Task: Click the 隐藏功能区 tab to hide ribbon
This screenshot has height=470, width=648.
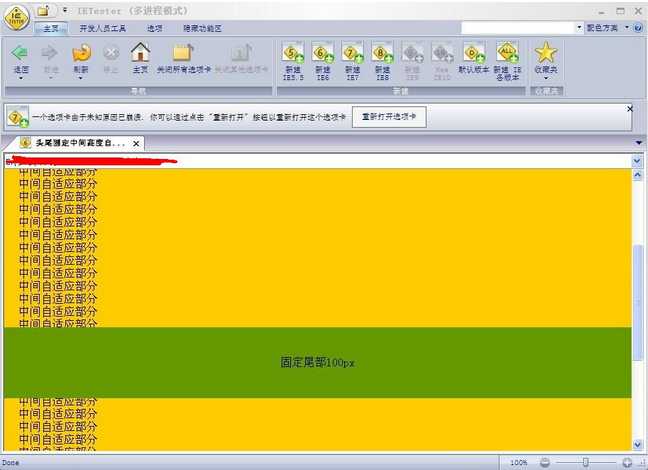Action: coord(202,28)
